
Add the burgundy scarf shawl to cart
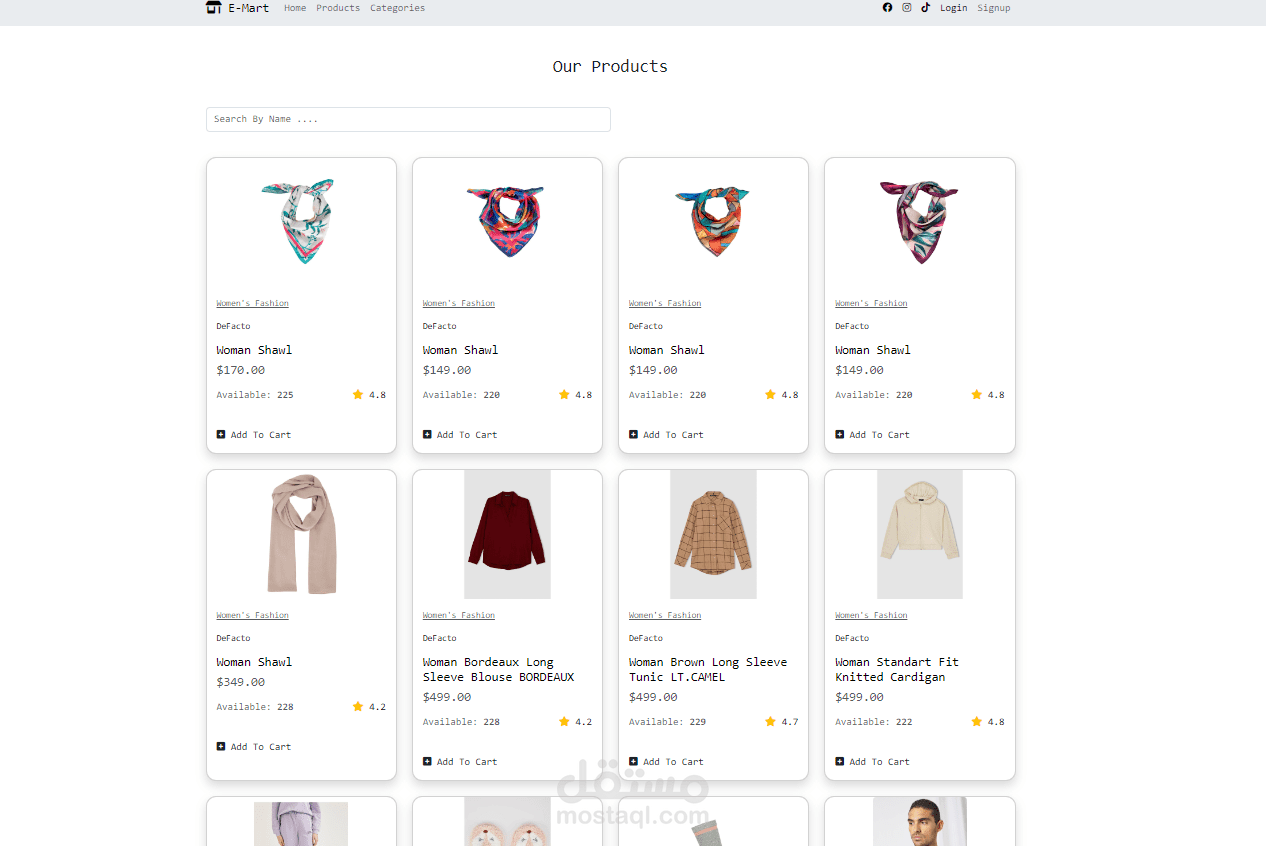click(x=873, y=434)
